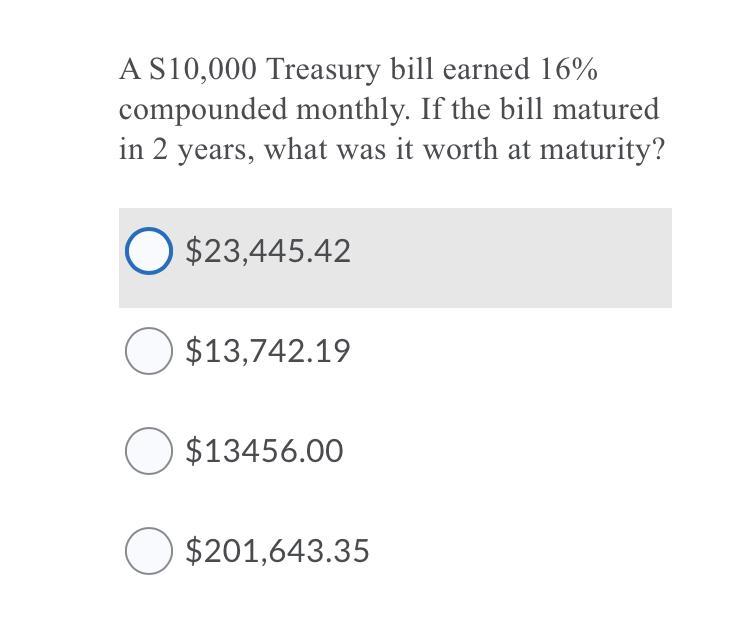Pick the $13456.00 radio button
The image size is (750, 624).
click(149, 450)
